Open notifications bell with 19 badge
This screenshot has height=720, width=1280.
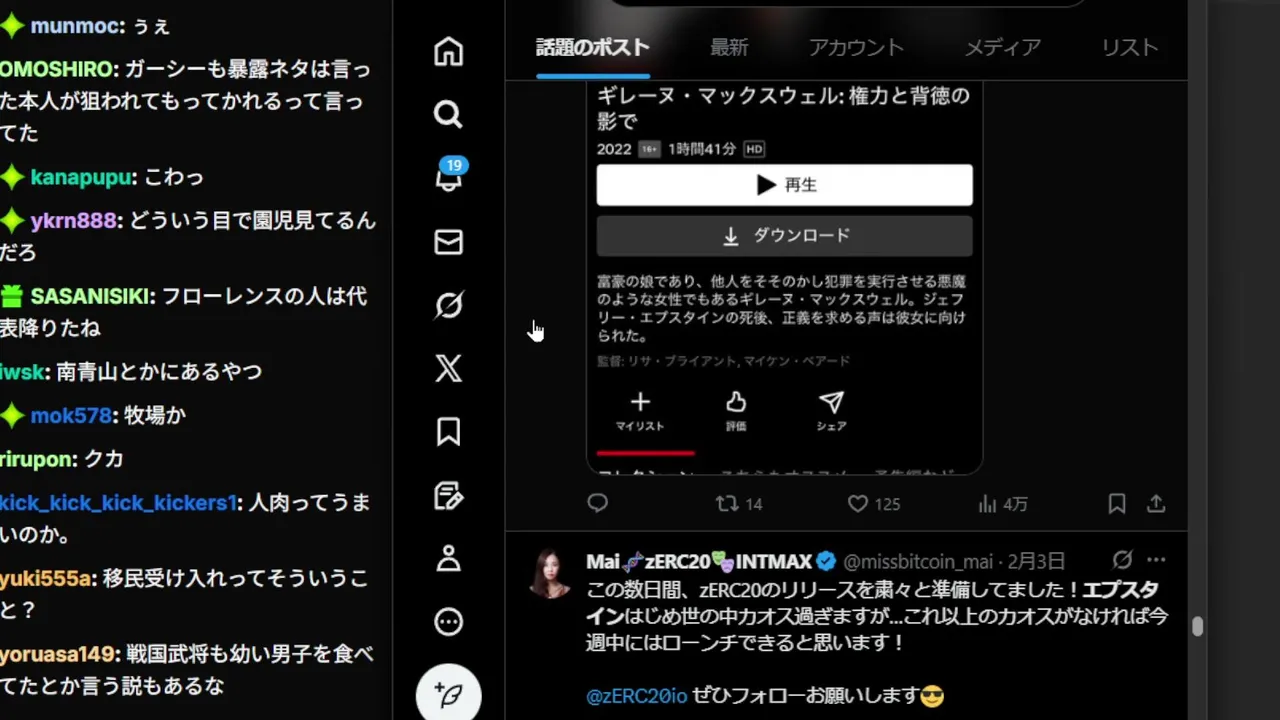449,176
